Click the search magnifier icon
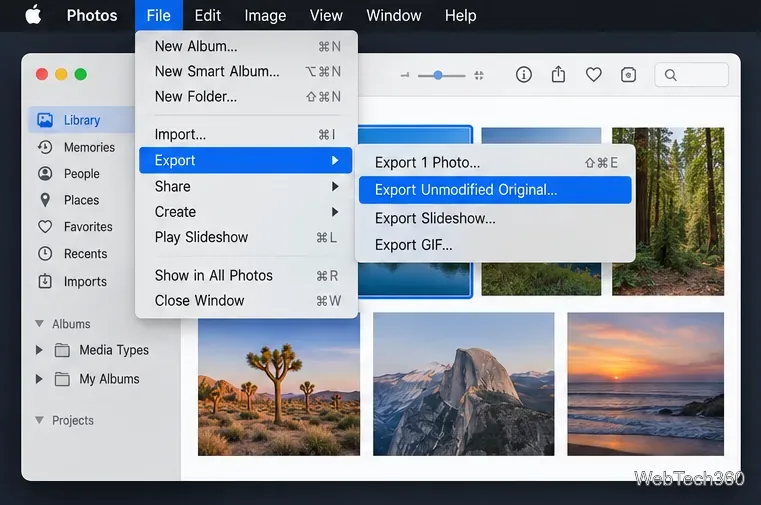761x505 pixels. point(671,75)
